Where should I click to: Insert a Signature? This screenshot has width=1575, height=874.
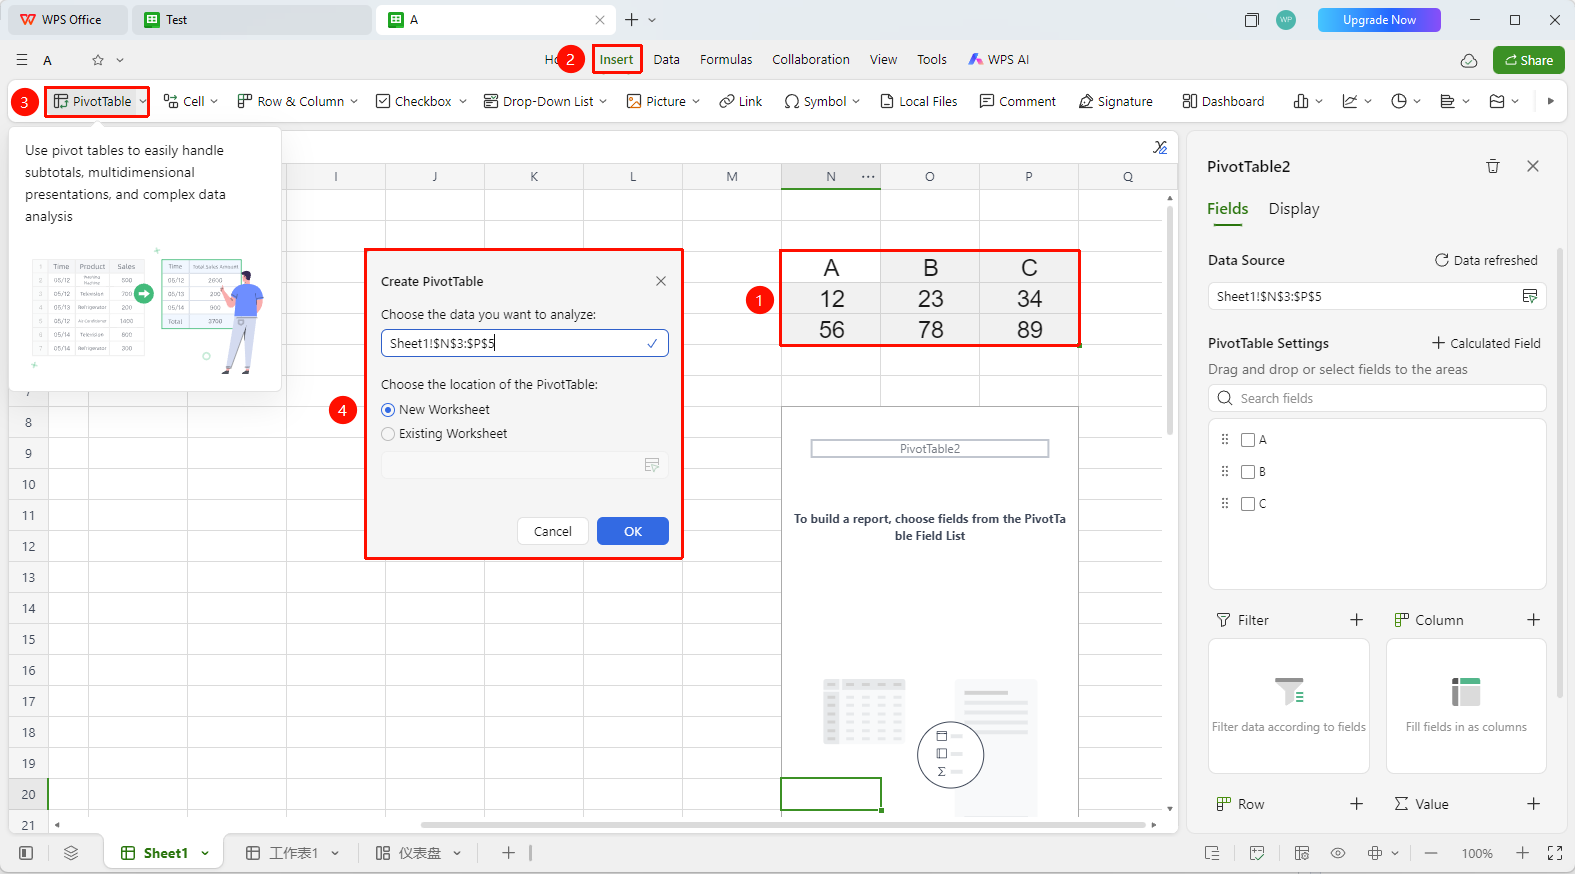1115,101
